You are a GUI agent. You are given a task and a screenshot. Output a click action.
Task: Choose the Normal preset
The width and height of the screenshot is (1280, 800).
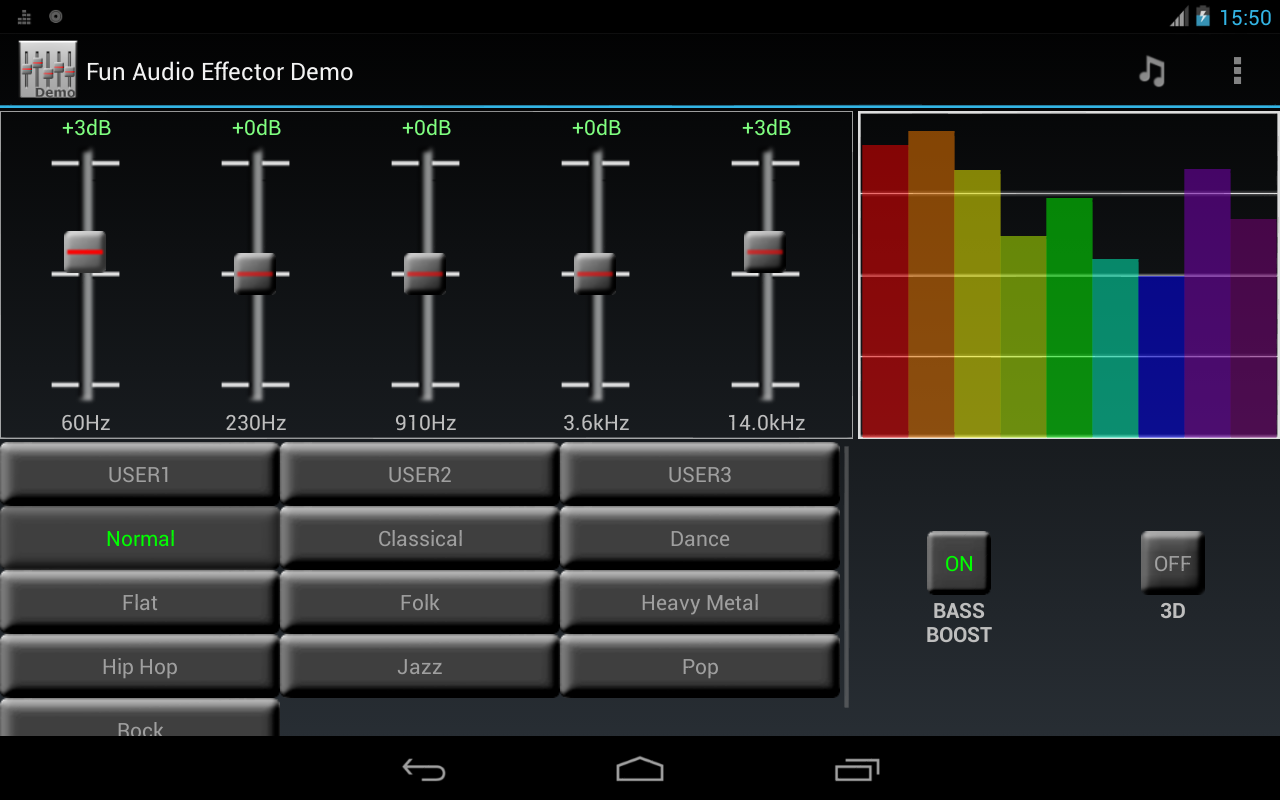tap(139, 538)
